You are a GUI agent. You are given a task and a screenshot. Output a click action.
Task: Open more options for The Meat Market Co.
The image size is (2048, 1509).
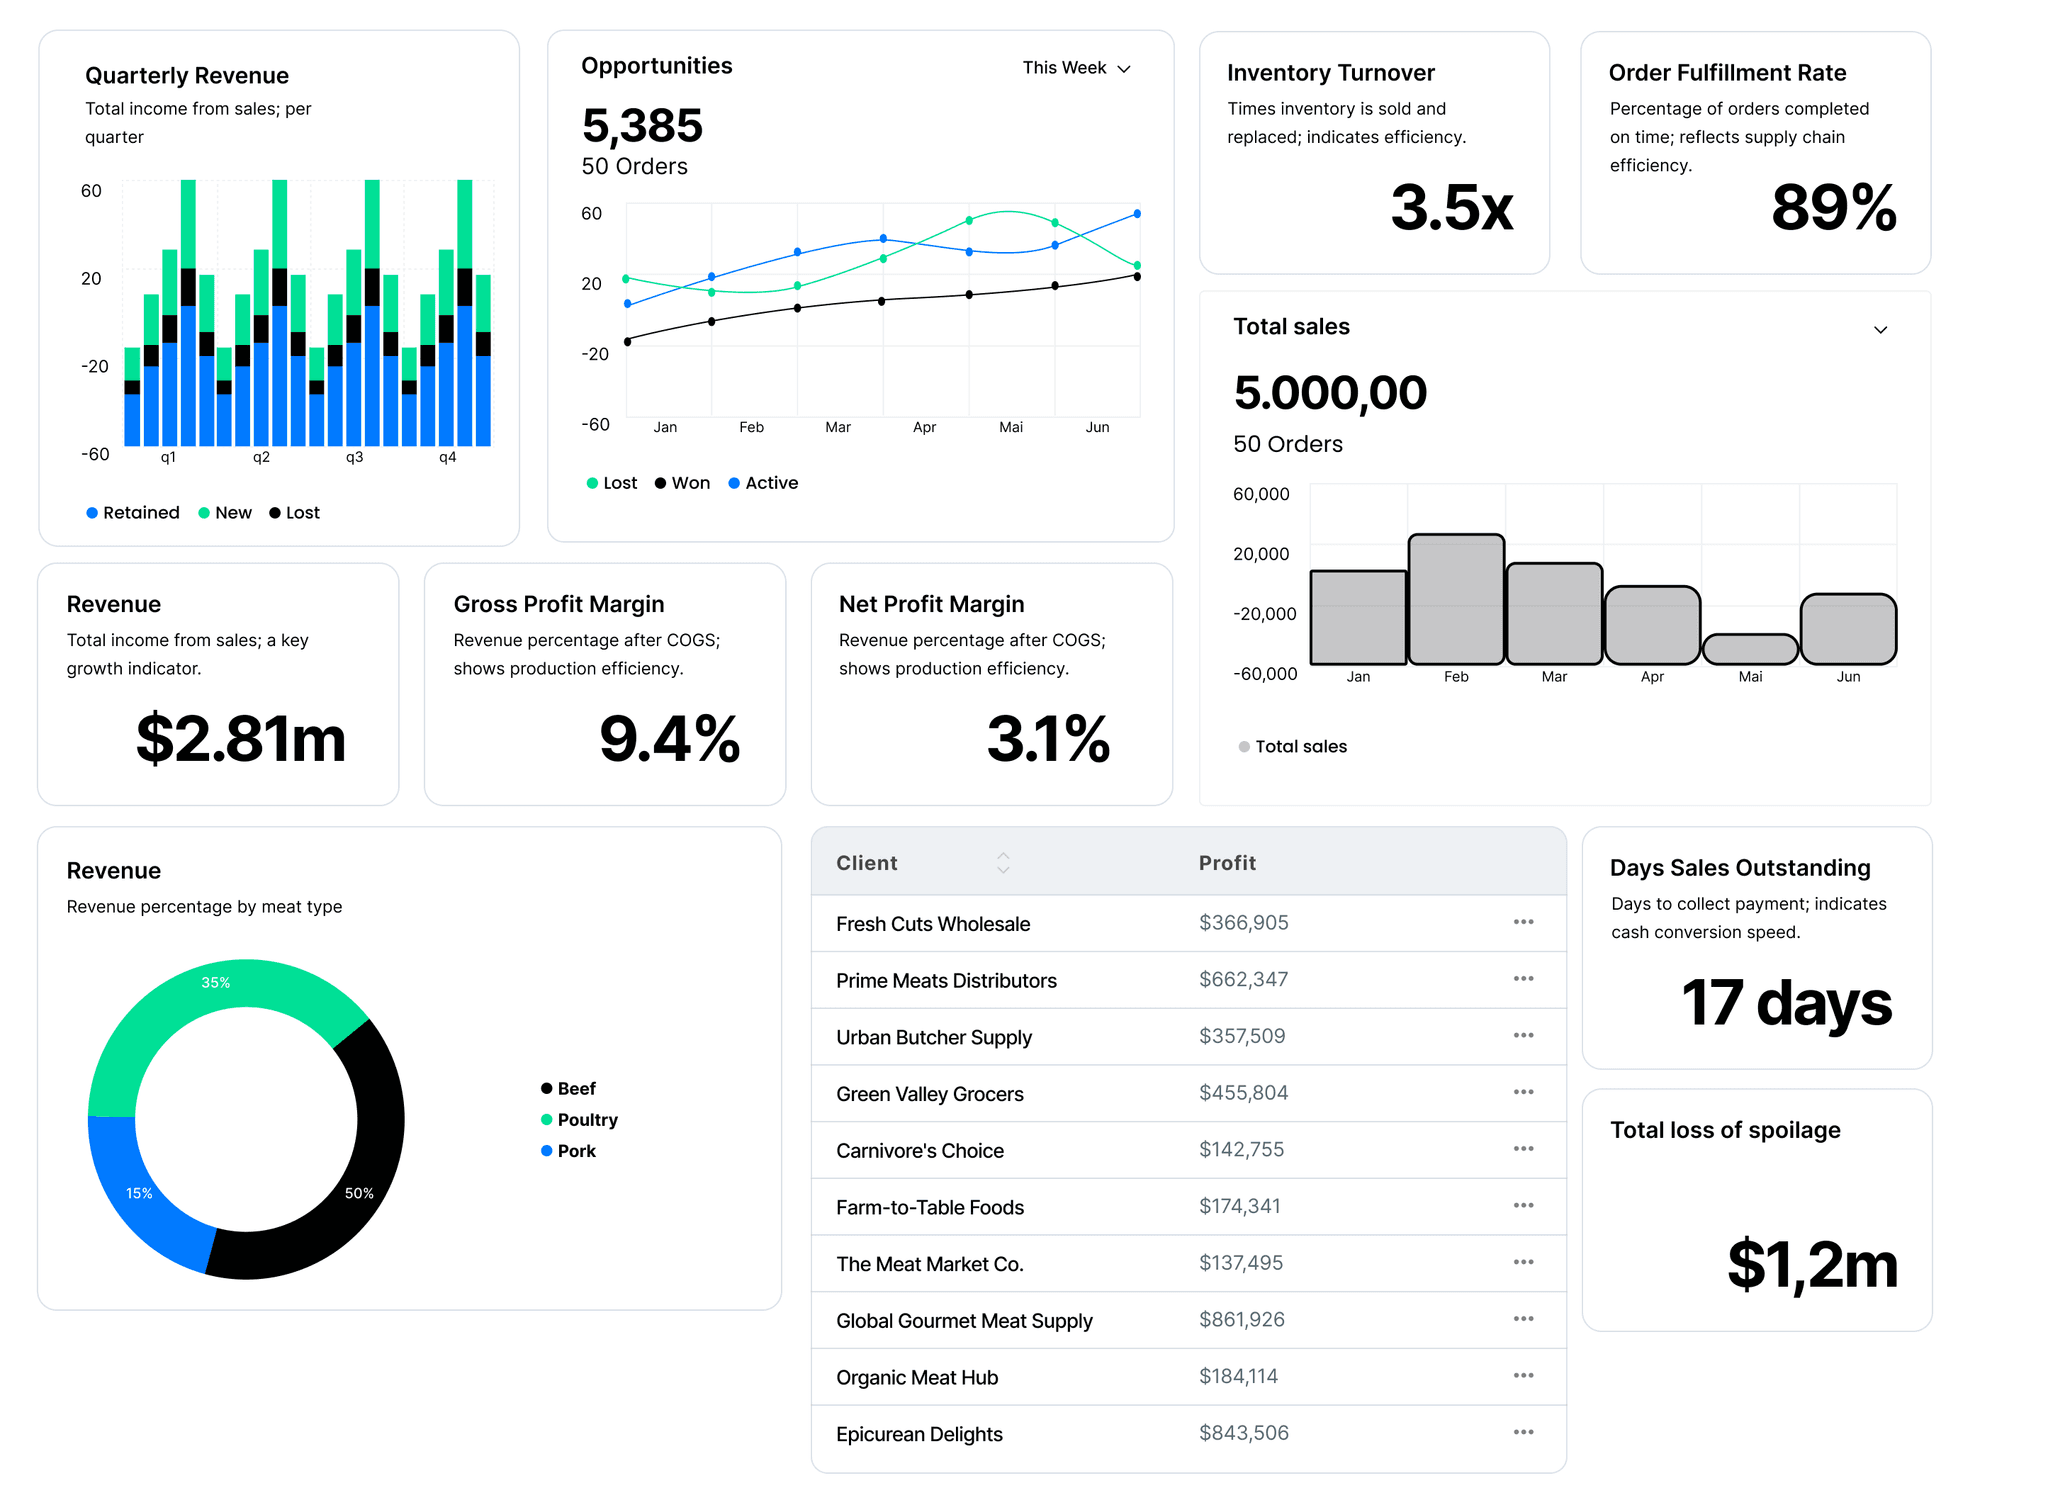tap(1523, 1262)
